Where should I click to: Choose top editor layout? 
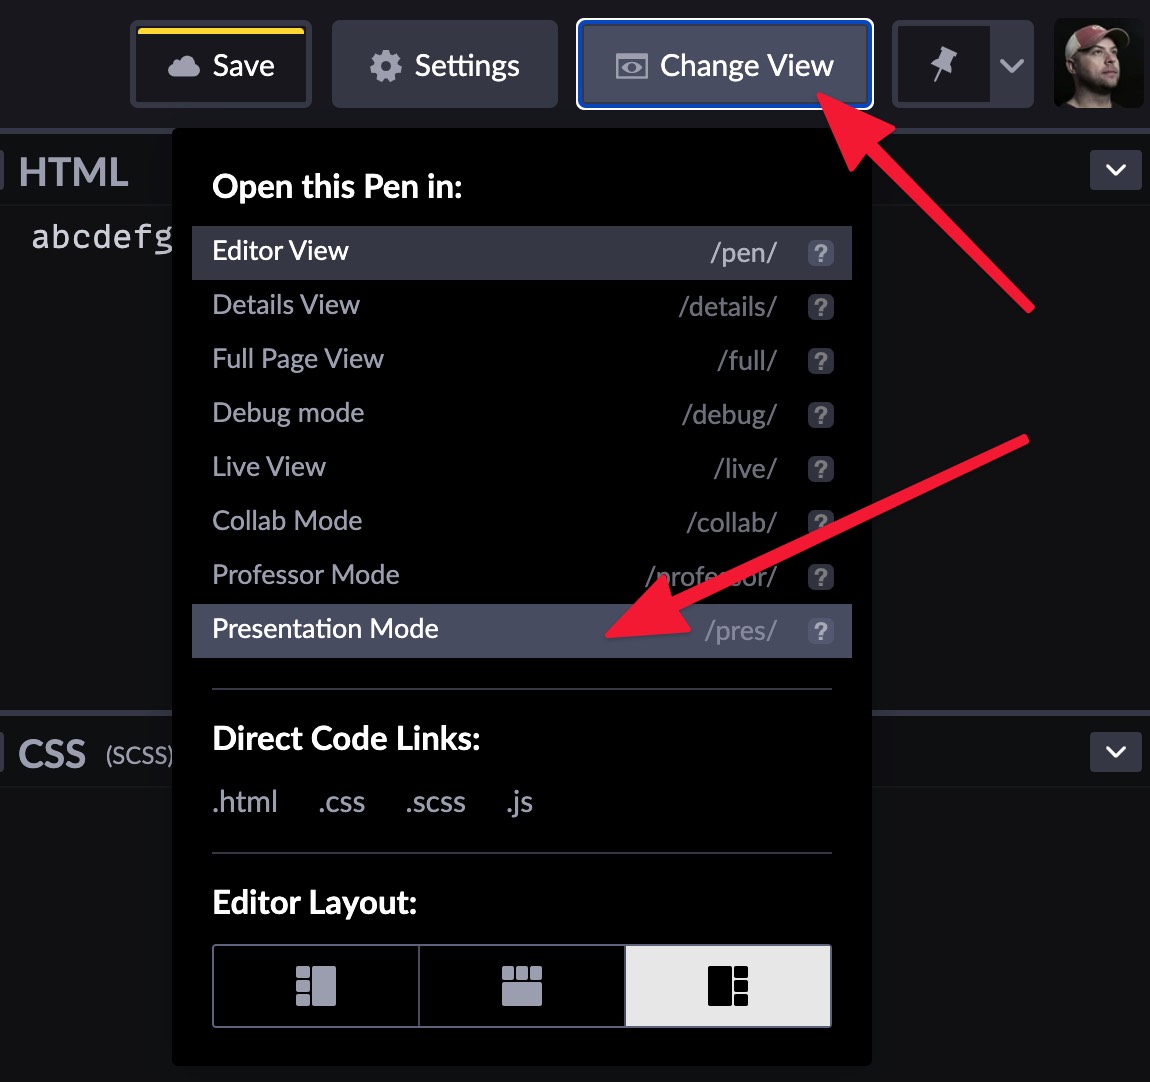pos(521,986)
